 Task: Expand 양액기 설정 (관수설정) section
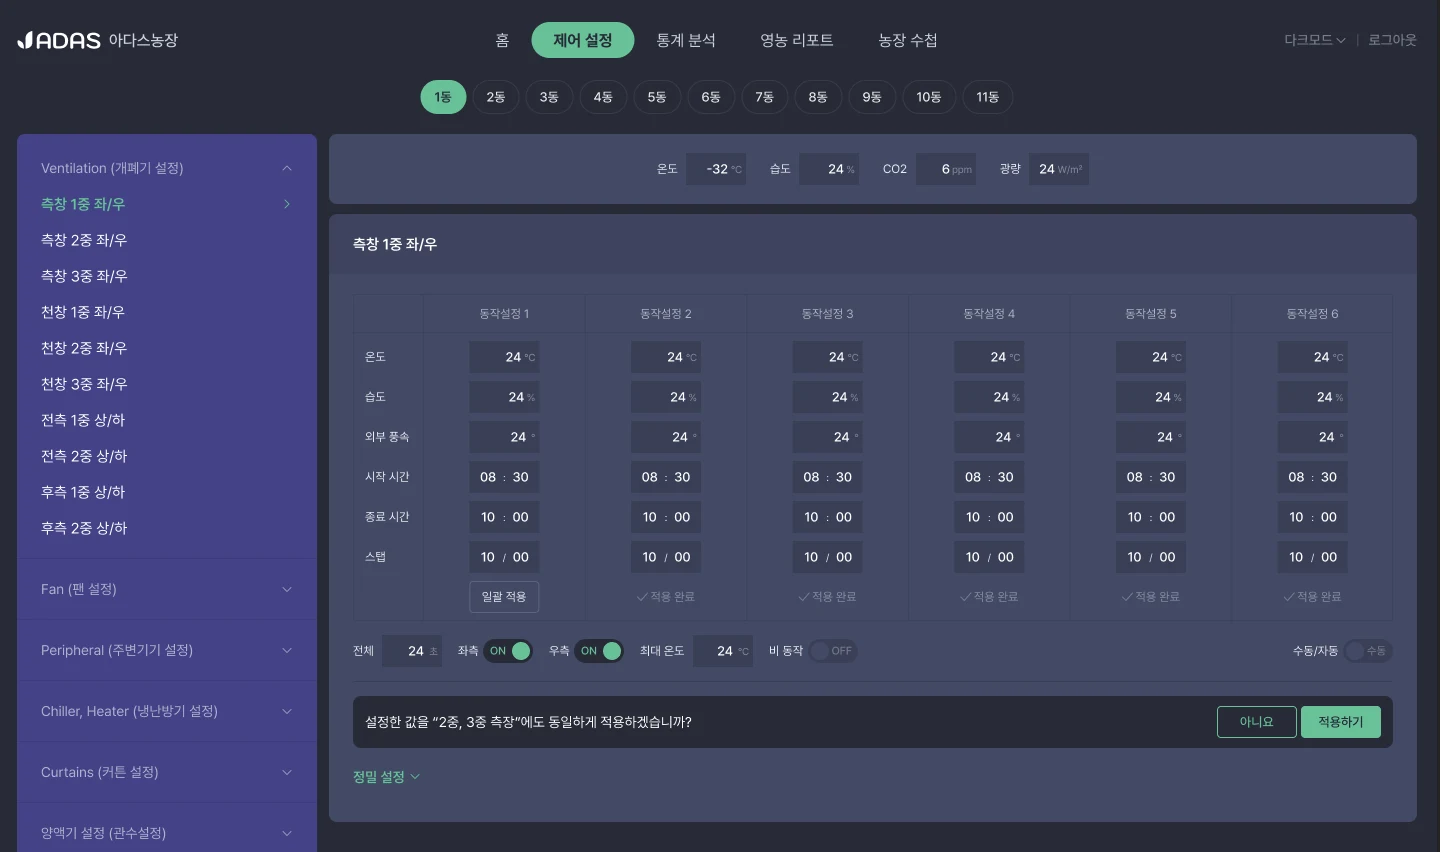[x=167, y=833]
